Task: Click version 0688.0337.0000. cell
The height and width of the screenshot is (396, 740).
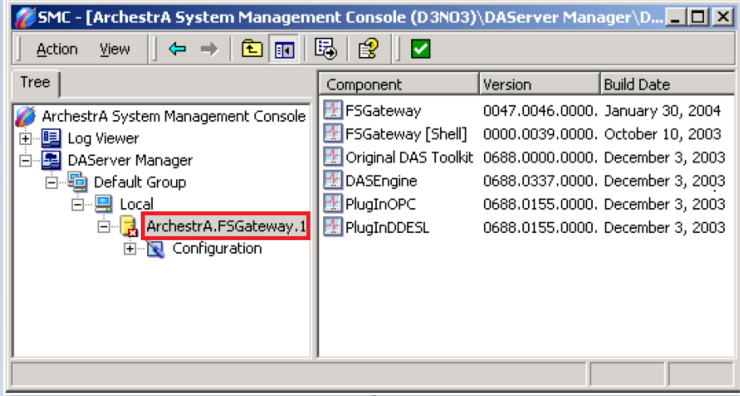Action: (540, 180)
